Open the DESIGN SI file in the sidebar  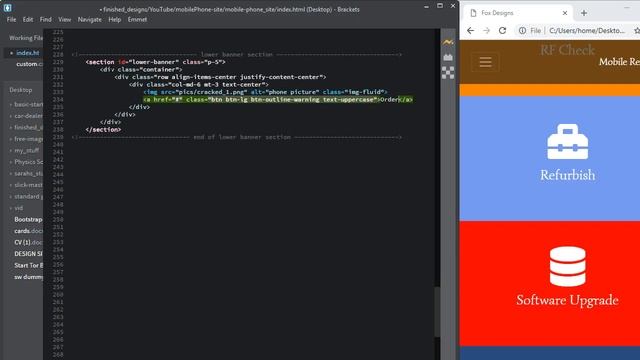coord(28,253)
